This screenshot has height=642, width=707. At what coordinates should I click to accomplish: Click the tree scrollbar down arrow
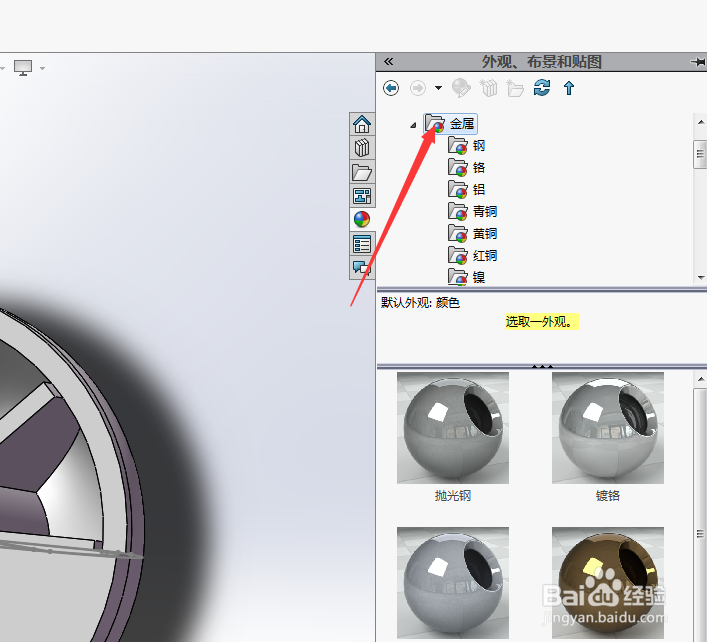pos(701,278)
